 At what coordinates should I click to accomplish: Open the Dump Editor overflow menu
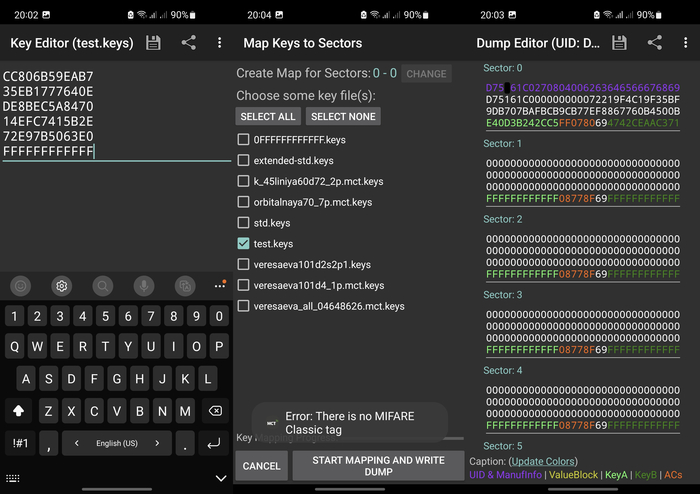[686, 43]
